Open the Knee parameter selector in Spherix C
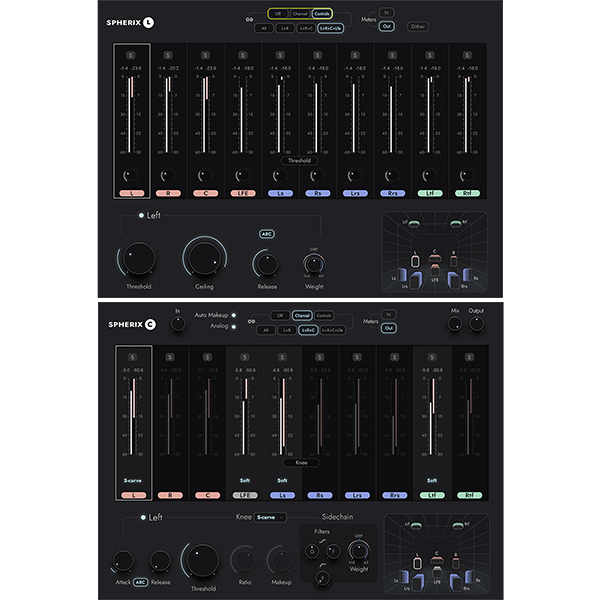The image size is (600, 600). pyautogui.click(x=302, y=463)
